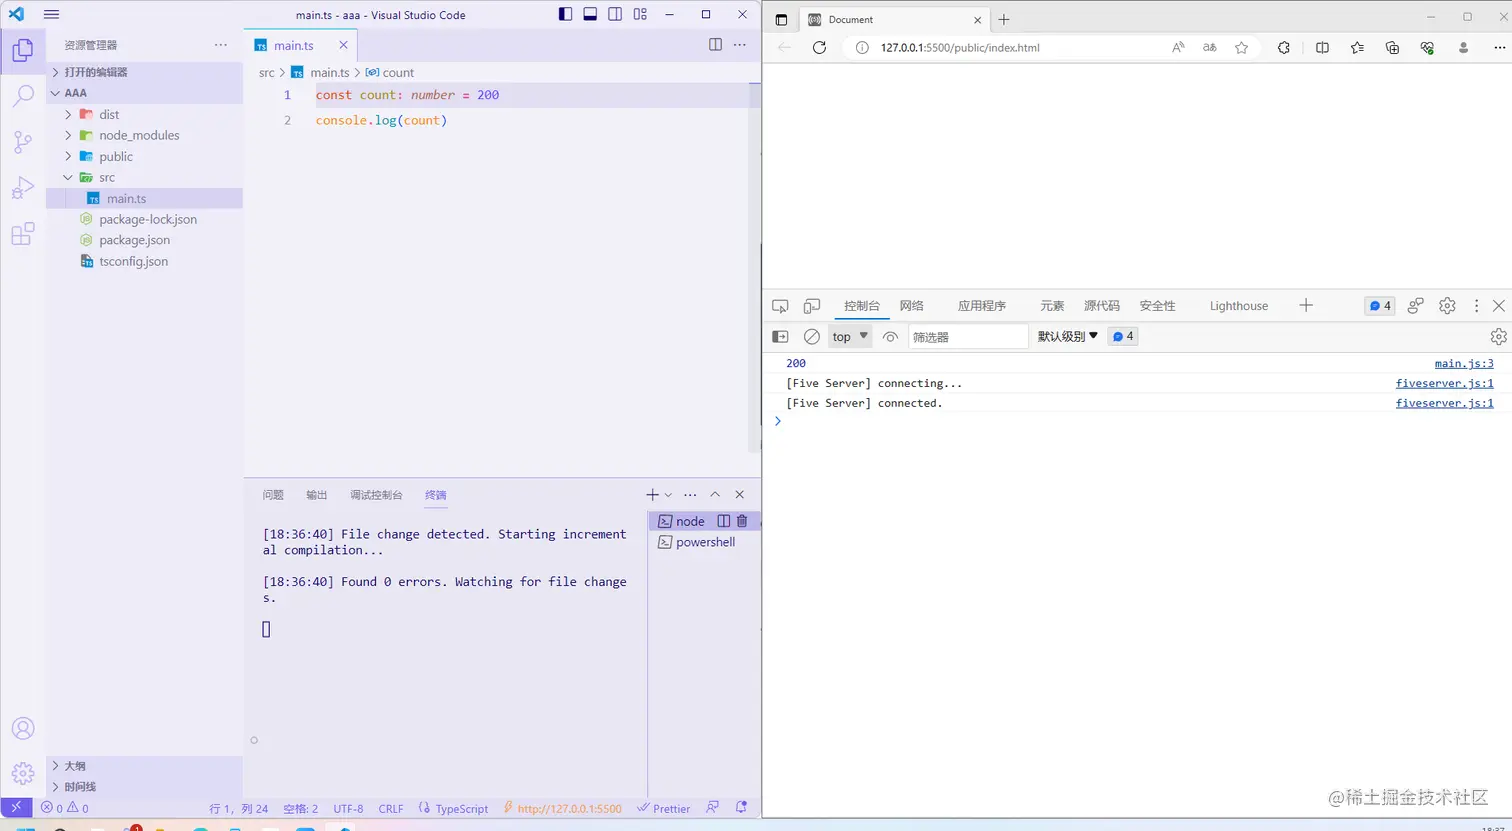Open the Manage gear in VS Code
Screen dimensions: 1512x831
coord(22,773)
